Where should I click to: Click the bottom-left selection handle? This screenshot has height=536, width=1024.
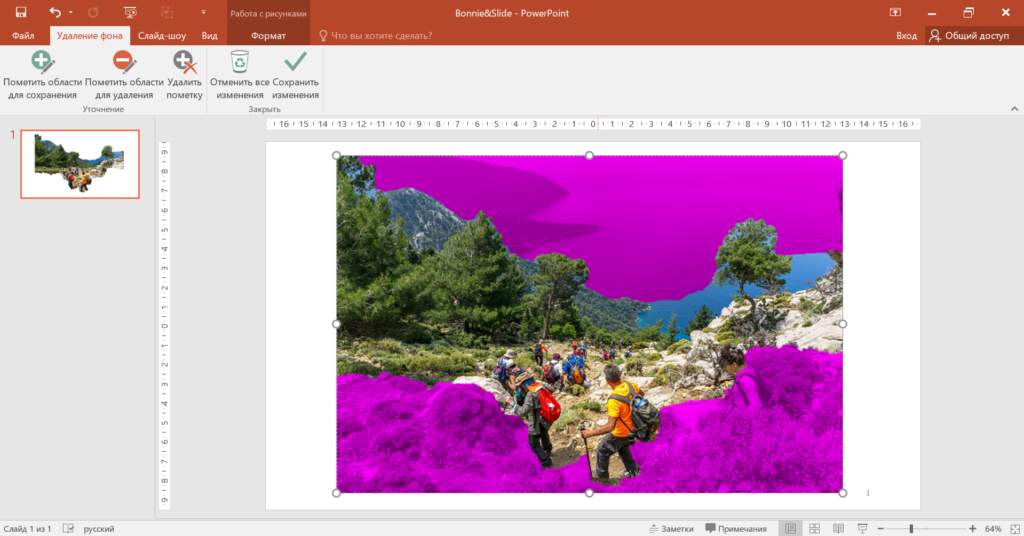336,493
